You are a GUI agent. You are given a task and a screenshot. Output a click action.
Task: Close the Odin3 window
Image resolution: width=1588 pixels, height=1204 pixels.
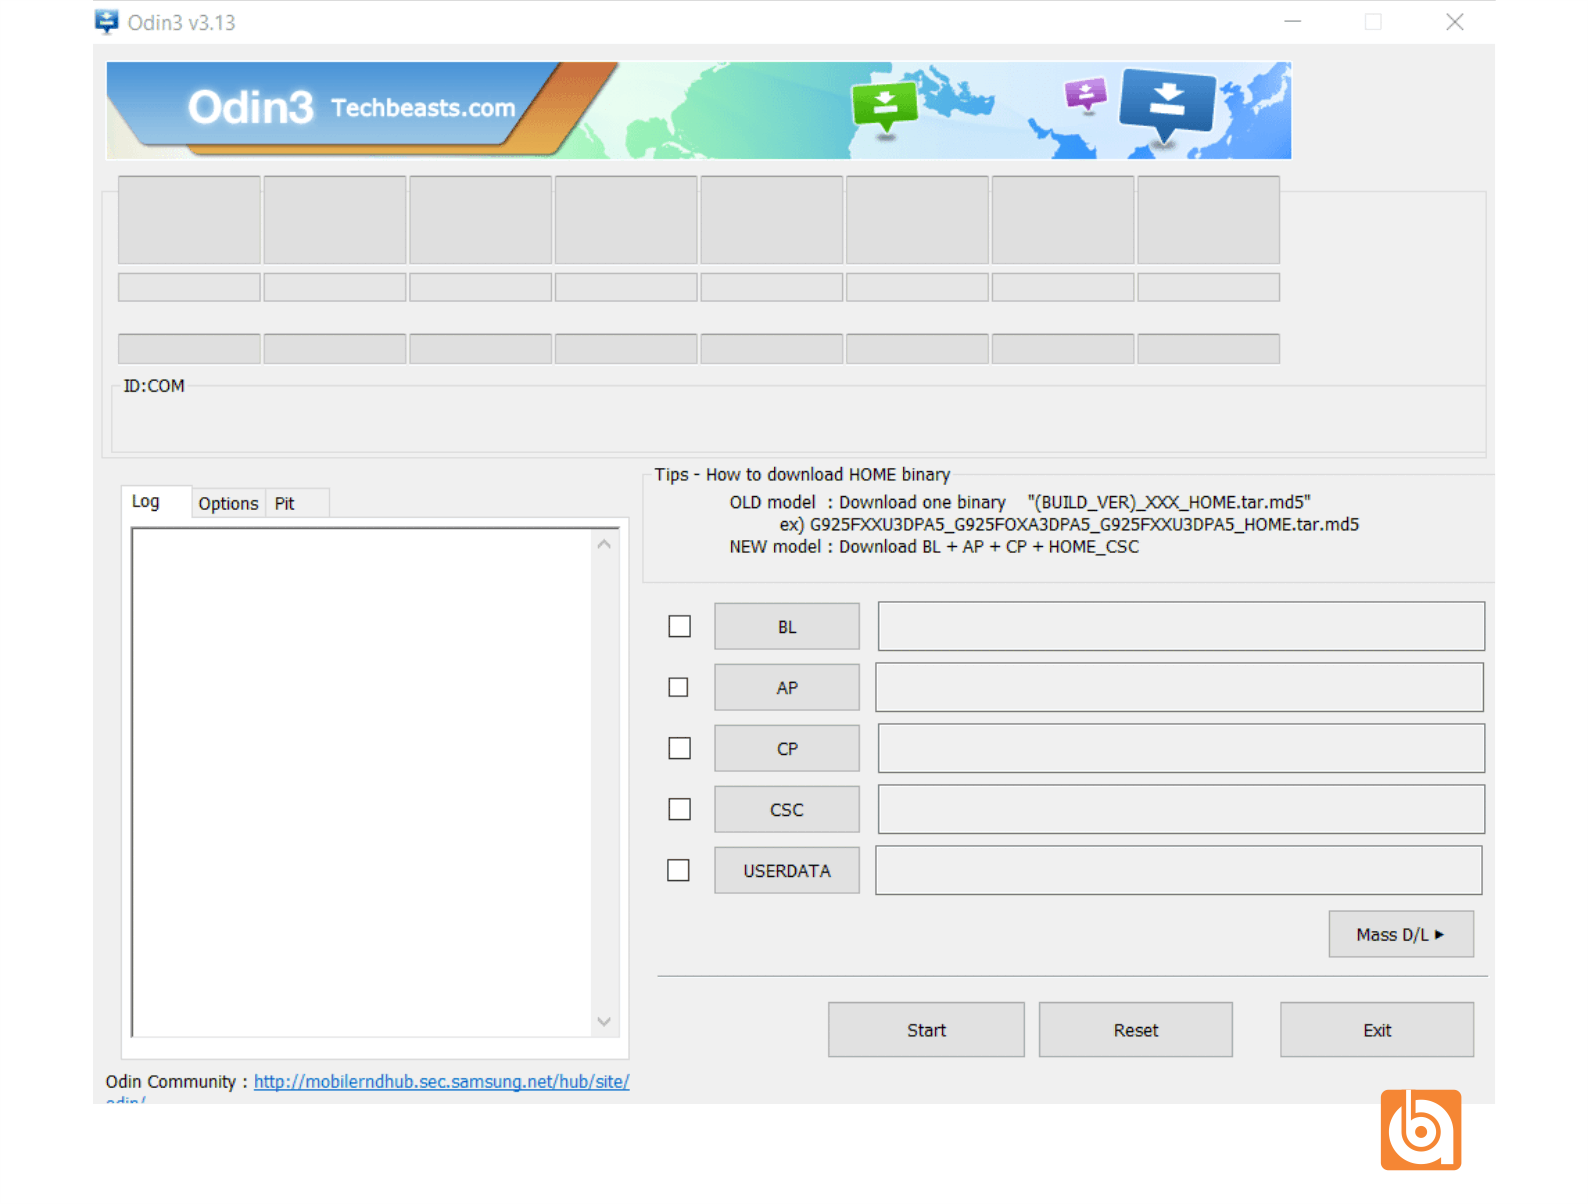(1454, 22)
